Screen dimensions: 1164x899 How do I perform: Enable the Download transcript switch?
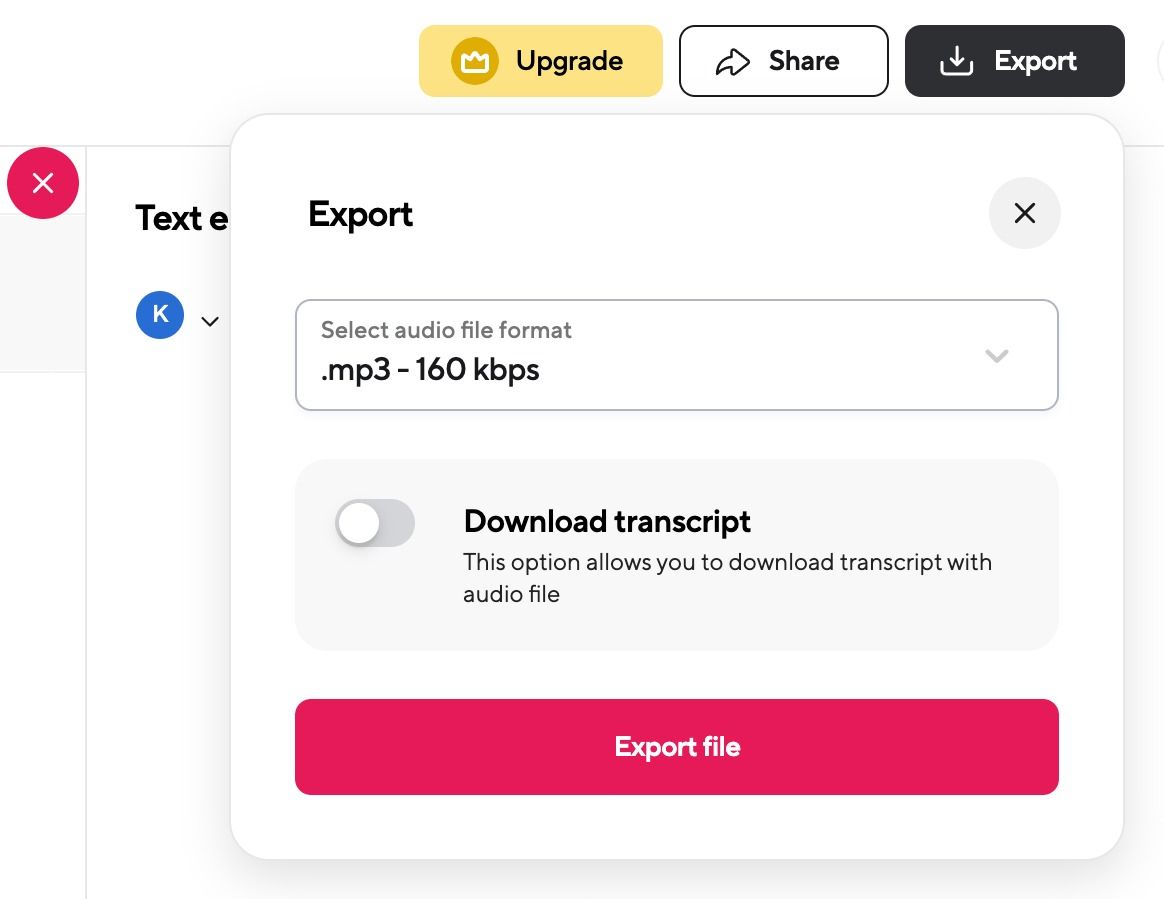(375, 523)
